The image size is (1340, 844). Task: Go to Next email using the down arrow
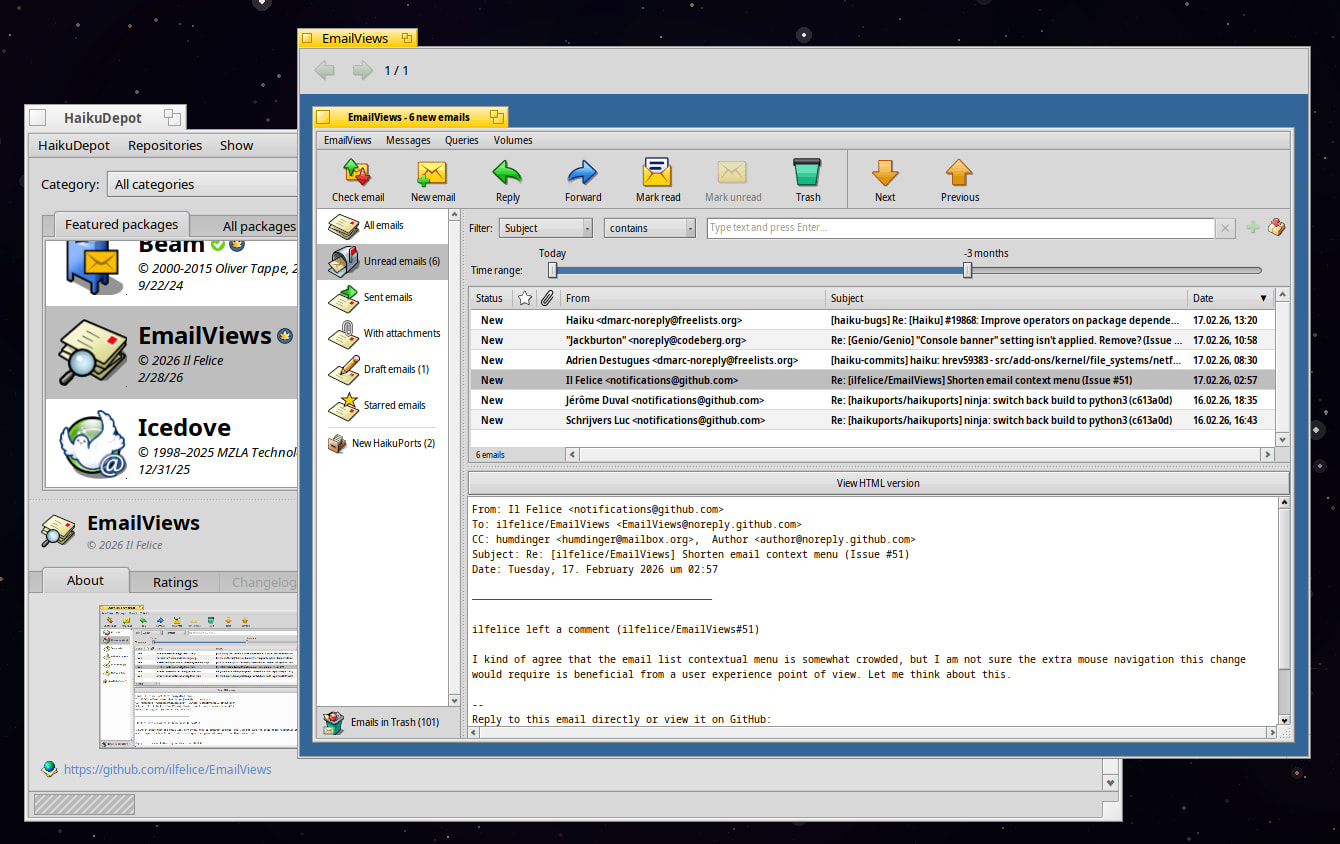click(885, 174)
